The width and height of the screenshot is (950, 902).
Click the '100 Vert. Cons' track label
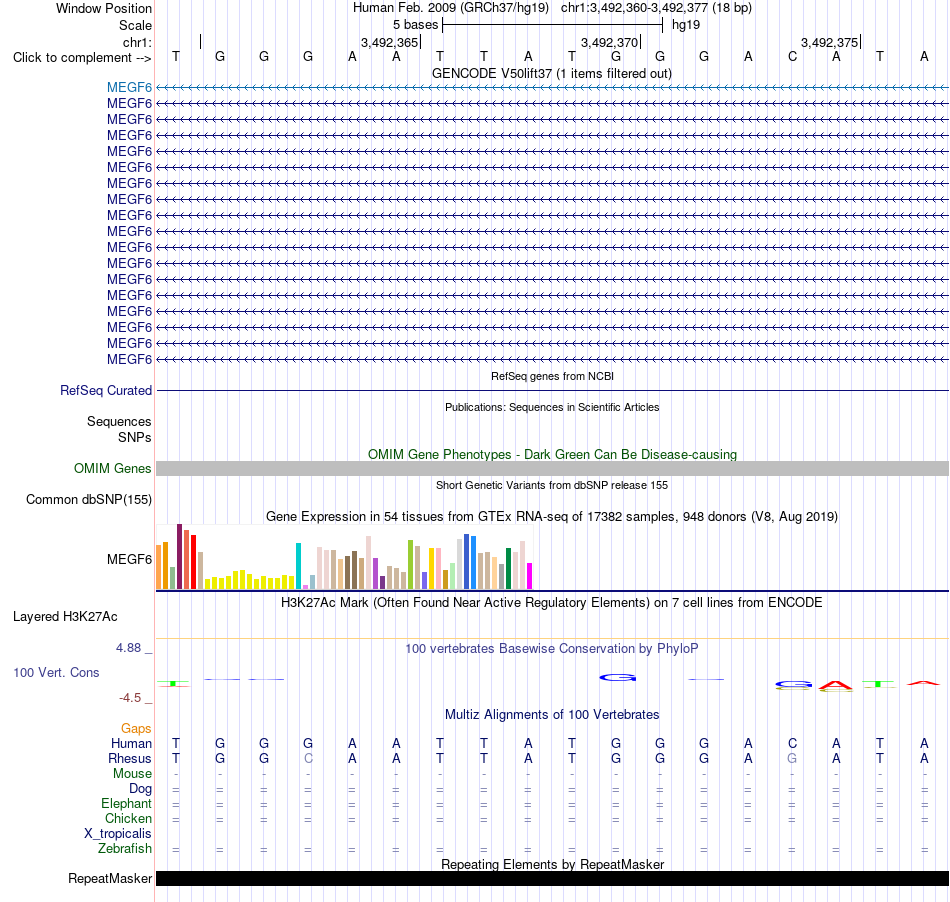coord(56,672)
